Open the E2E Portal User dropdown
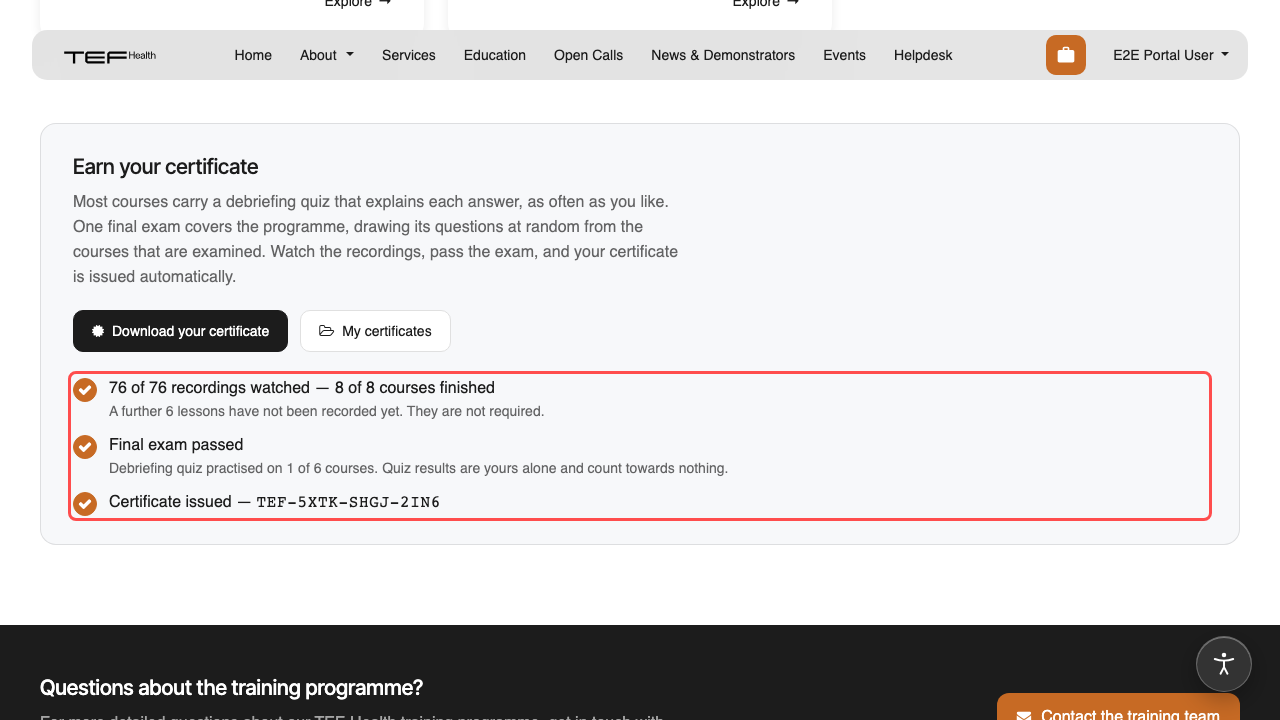 (x=1171, y=55)
